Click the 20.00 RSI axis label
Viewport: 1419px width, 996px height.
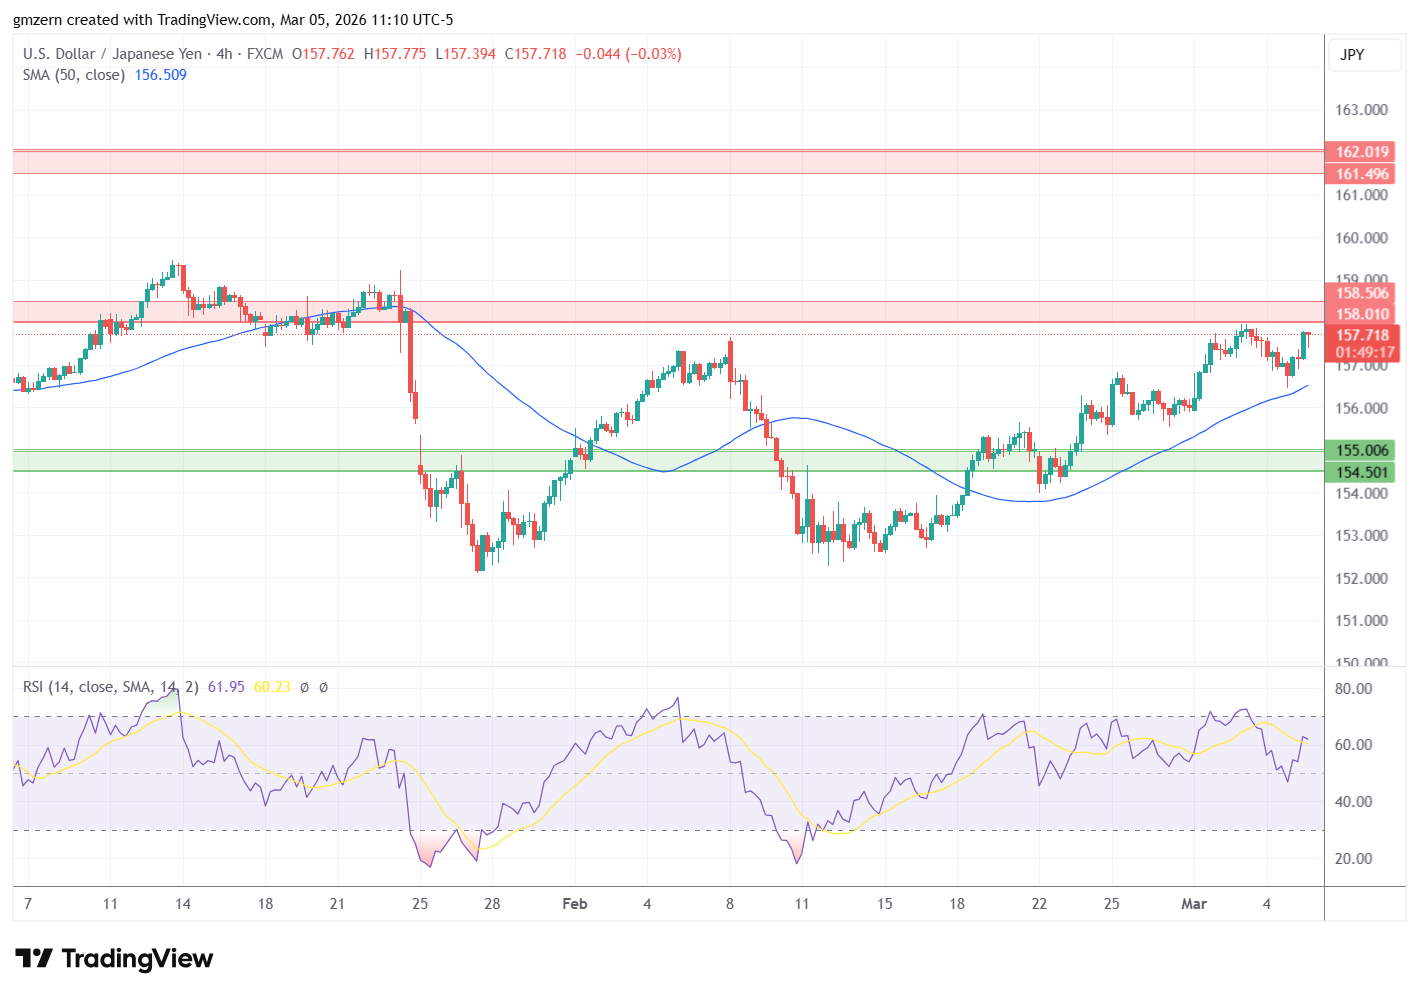1353,858
